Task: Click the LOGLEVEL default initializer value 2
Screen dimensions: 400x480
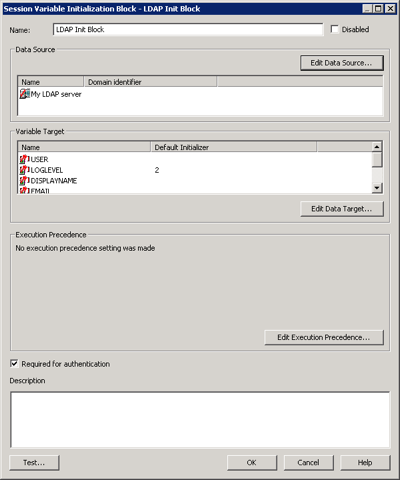Action: coord(157,170)
